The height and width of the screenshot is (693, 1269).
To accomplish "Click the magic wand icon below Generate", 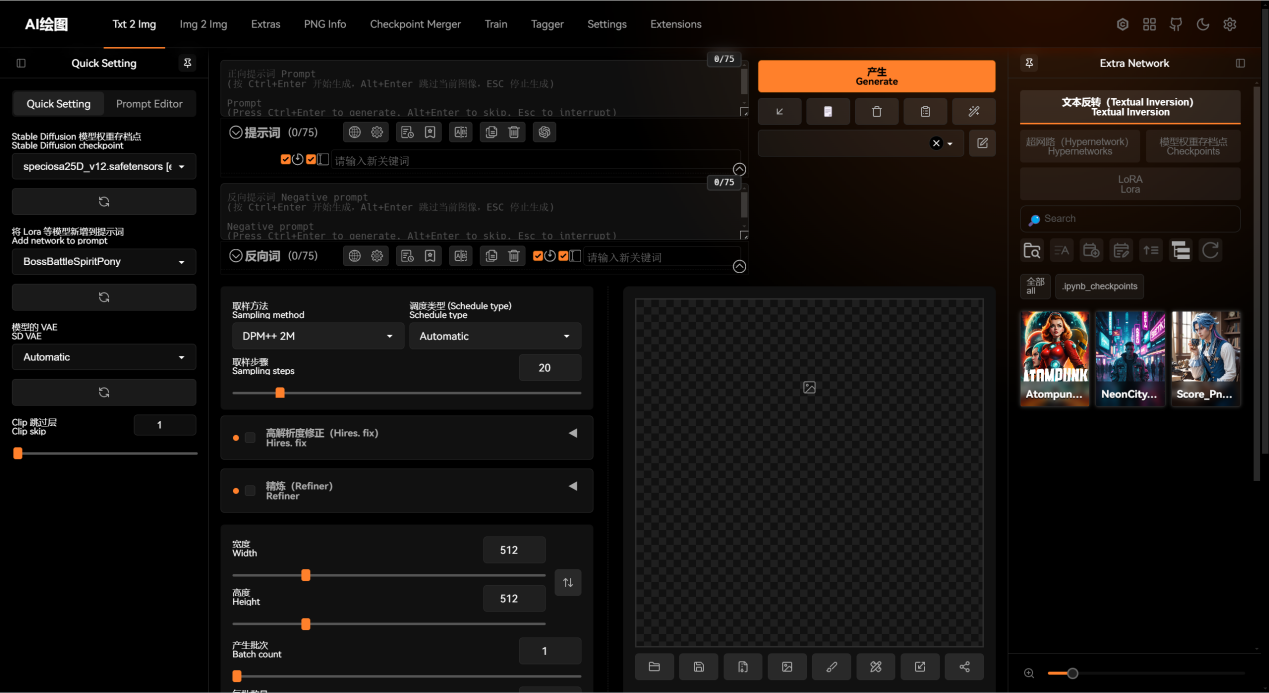I will 973,111.
